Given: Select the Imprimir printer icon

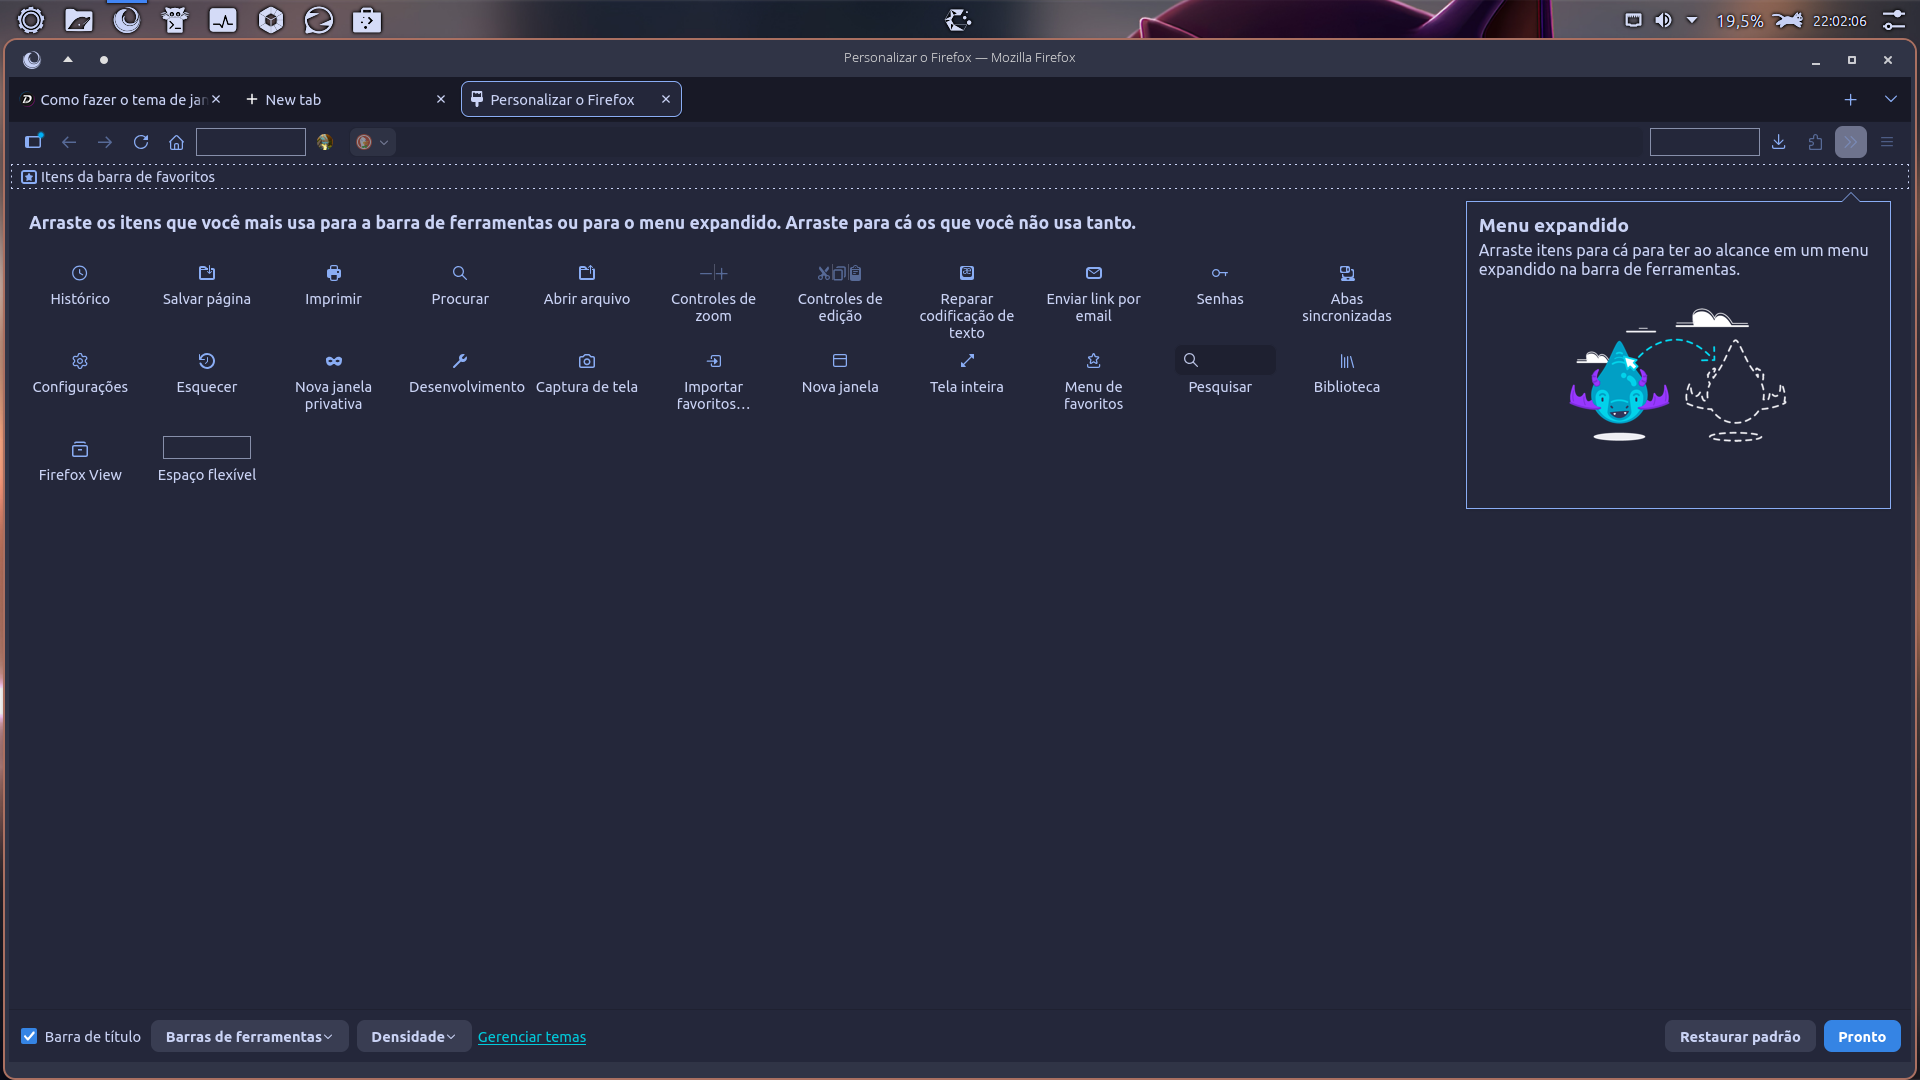Looking at the screenshot, I should 334,273.
